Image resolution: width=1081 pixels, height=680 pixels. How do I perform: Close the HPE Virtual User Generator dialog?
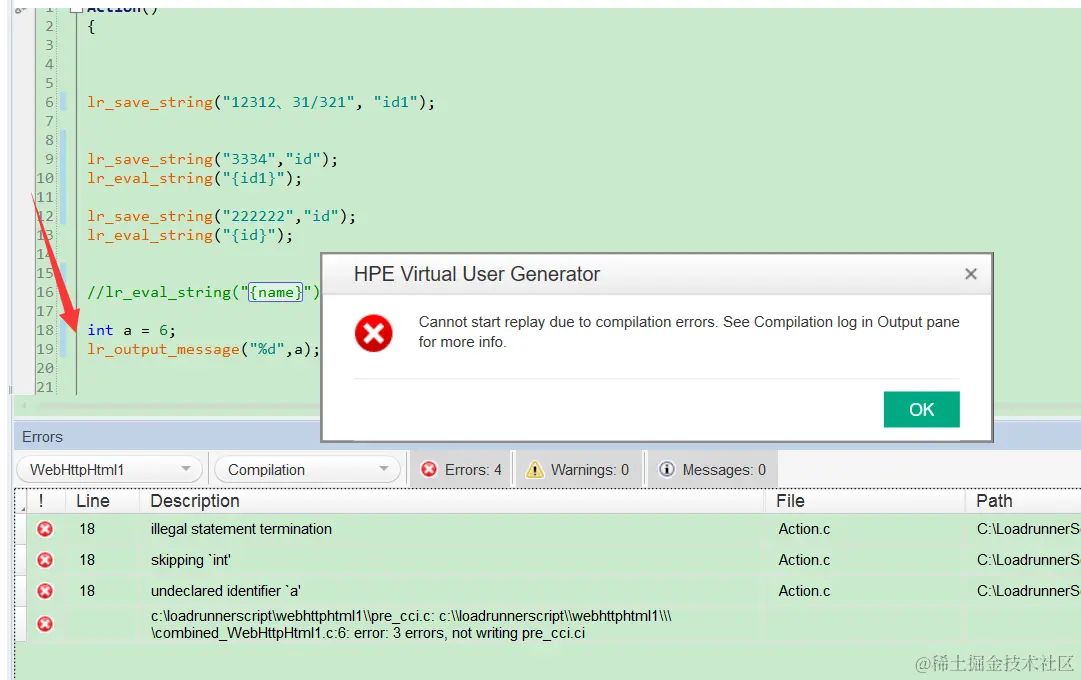[971, 274]
